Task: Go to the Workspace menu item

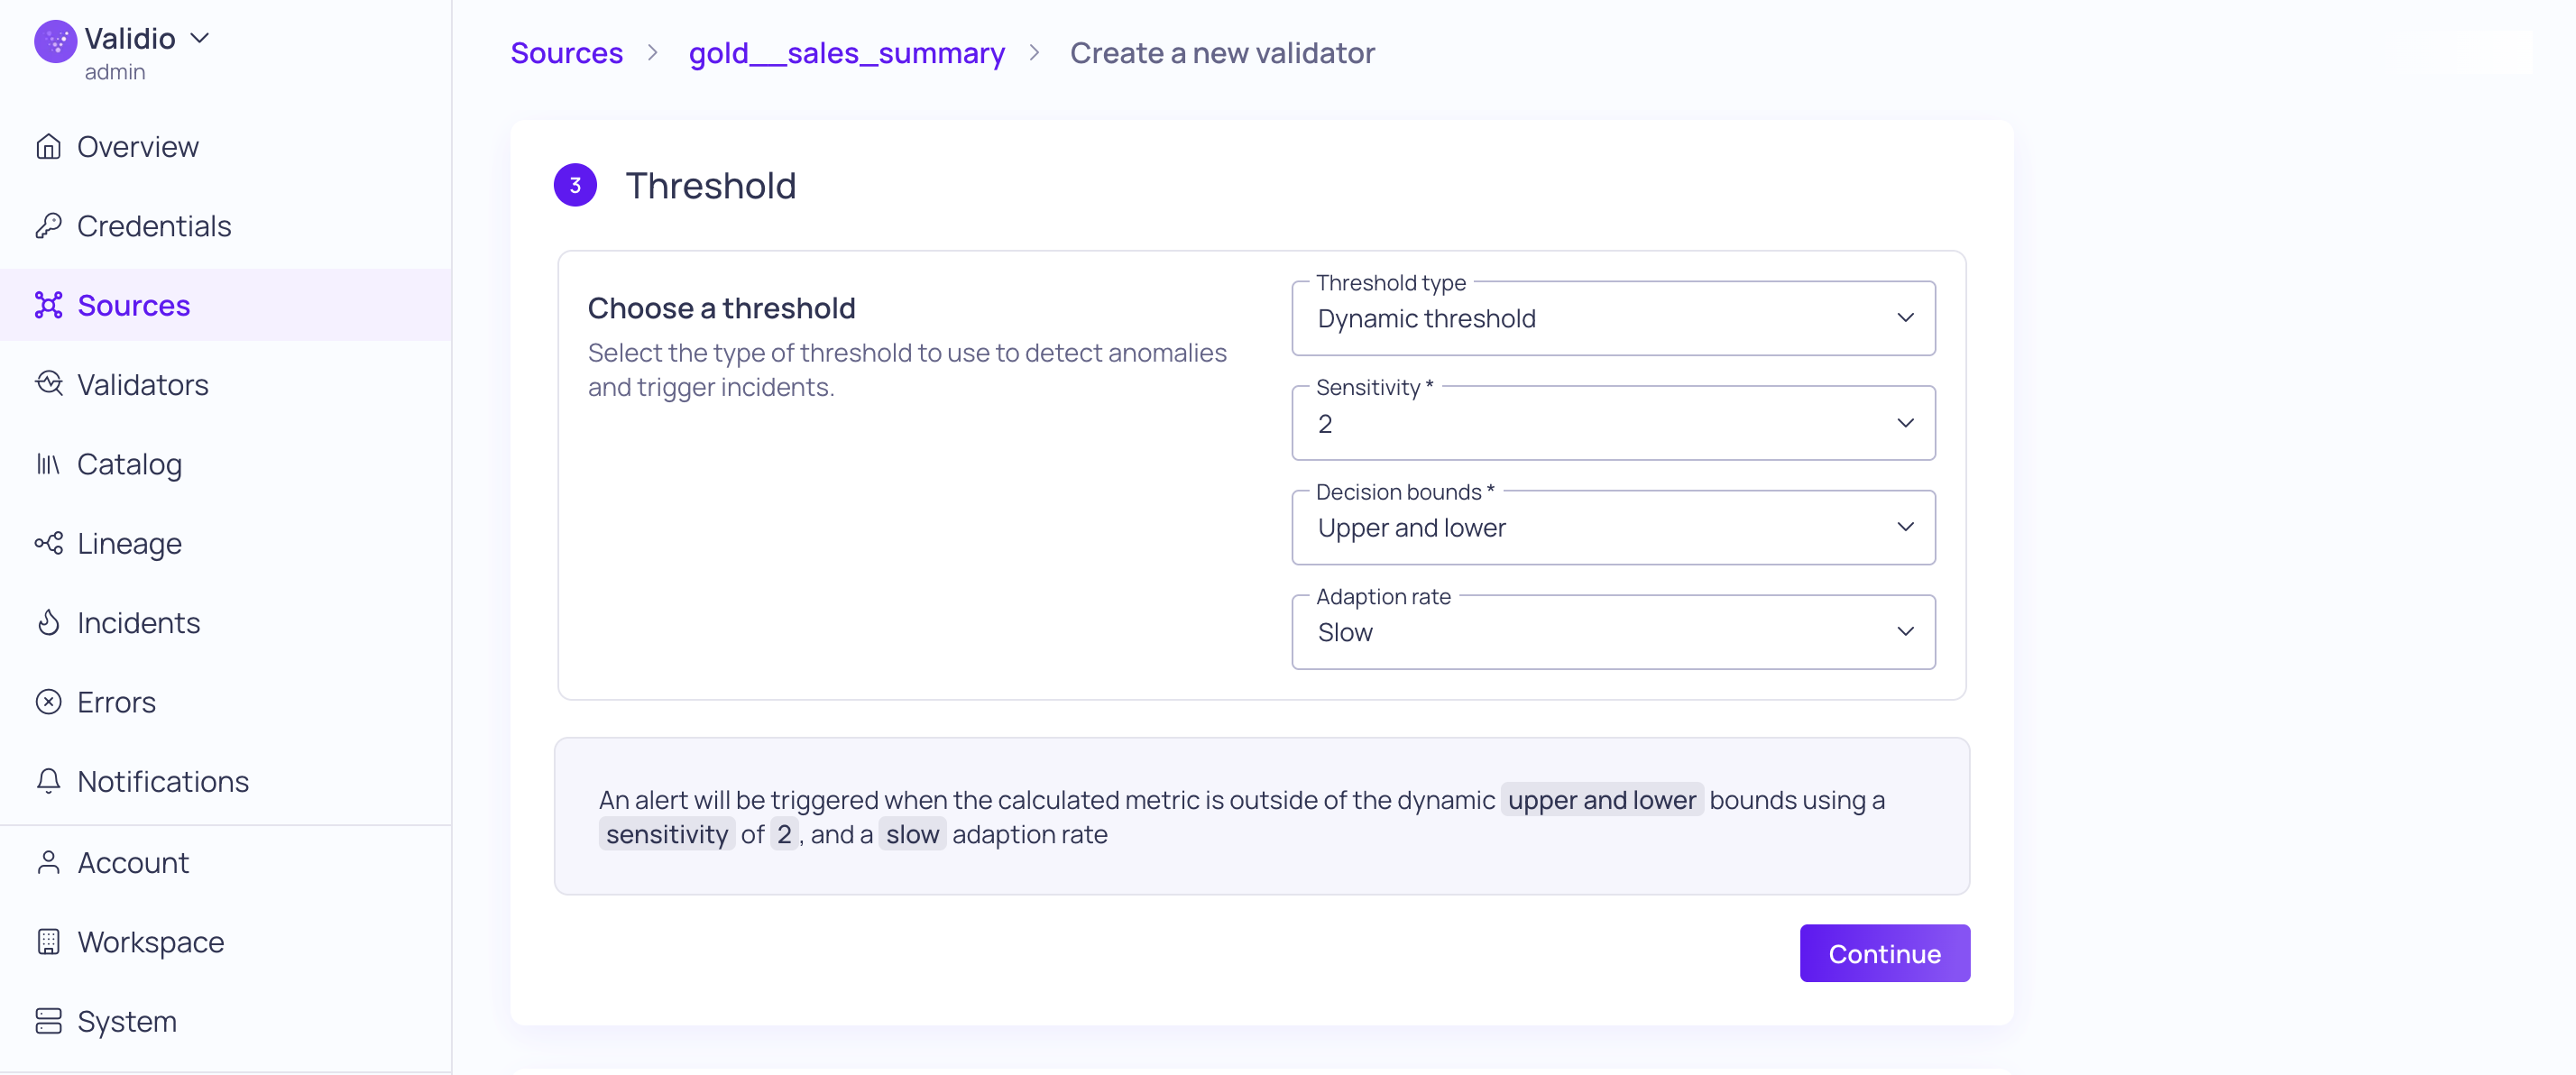Action: tap(150, 942)
